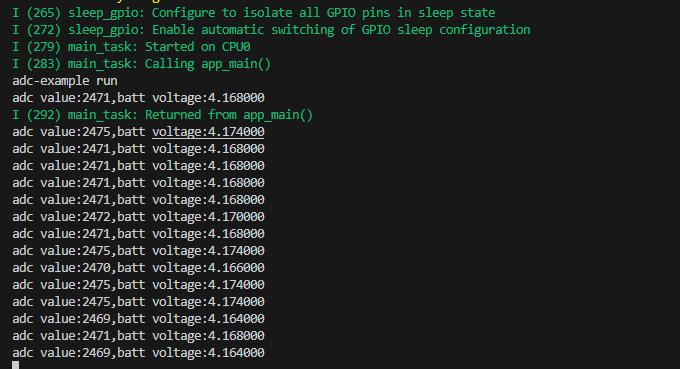This screenshot has width=680, height=369.
Task: Click the adc value:2472 reading
Action: (61, 217)
